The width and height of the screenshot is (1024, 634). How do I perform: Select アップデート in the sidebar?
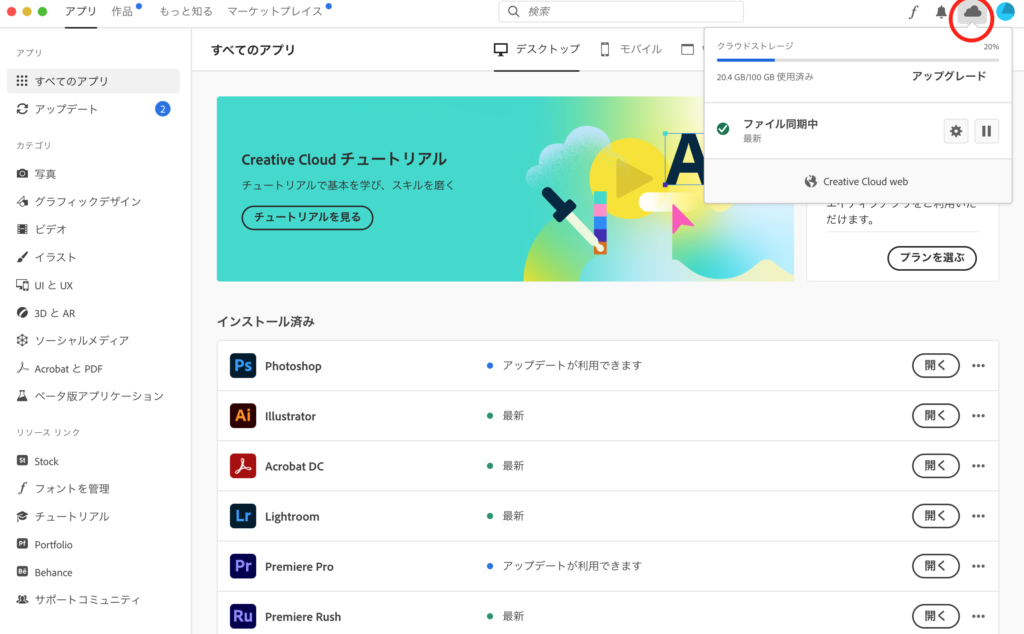(x=66, y=109)
